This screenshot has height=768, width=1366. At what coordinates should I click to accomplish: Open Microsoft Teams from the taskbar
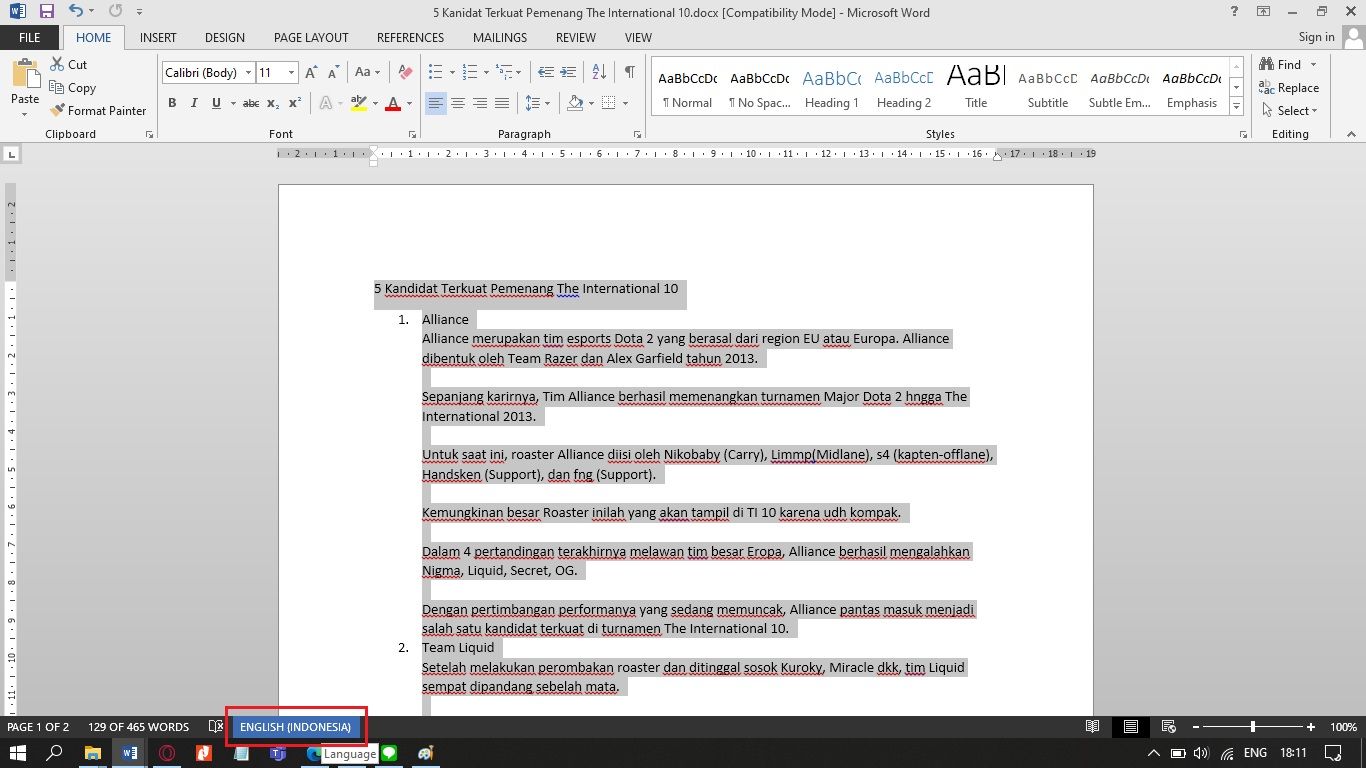[277, 753]
